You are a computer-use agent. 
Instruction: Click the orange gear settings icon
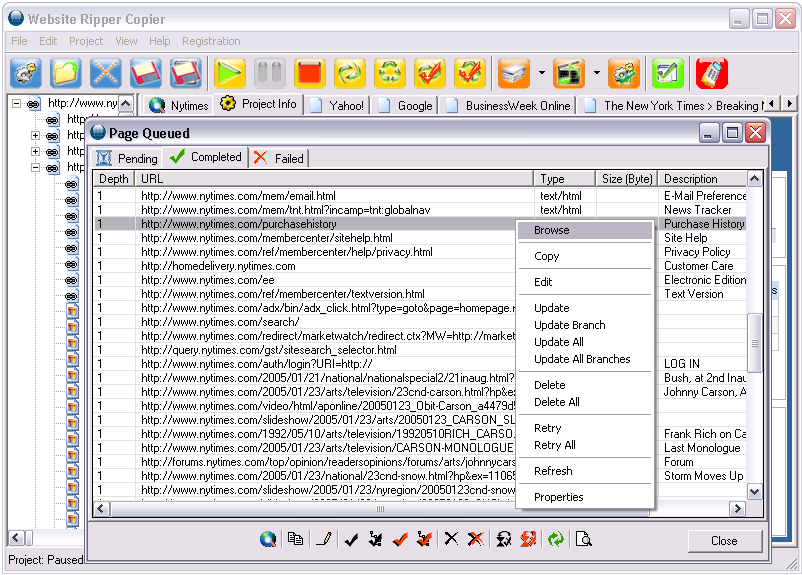pos(624,73)
